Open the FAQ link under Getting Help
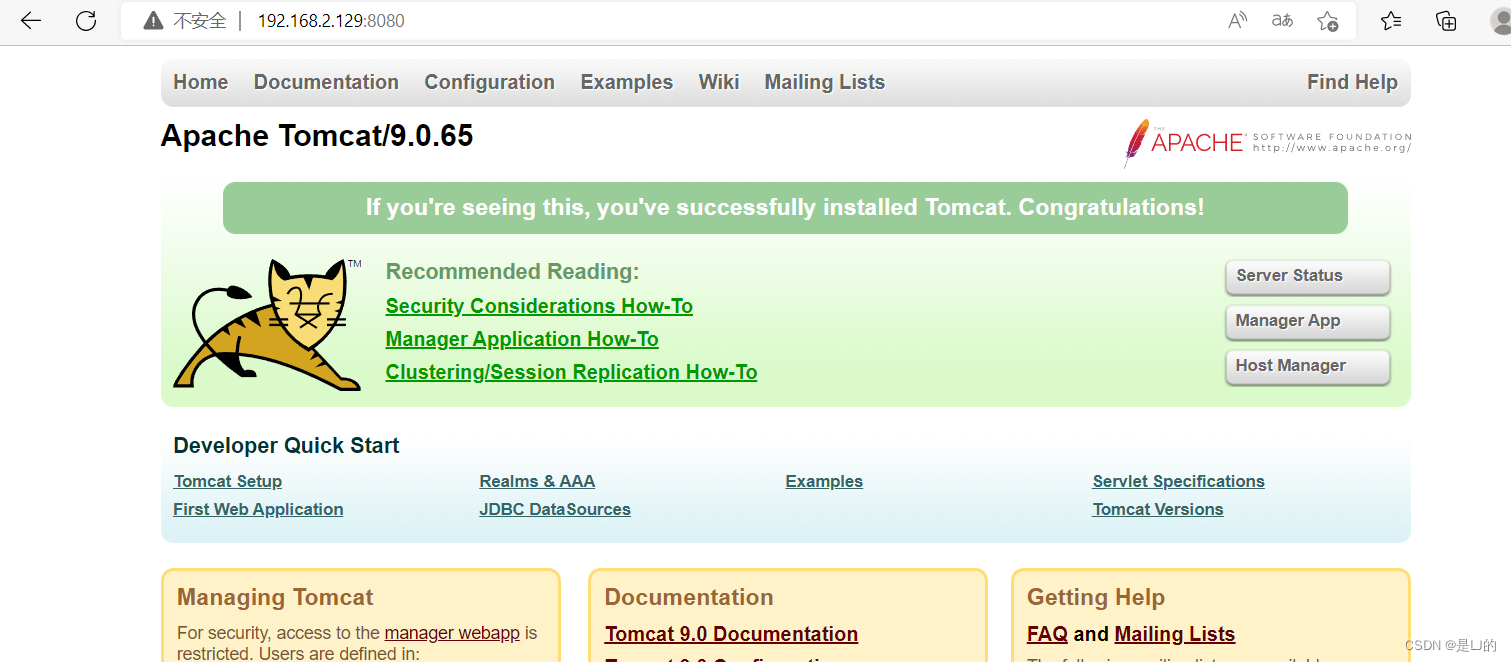The height and width of the screenshot is (662, 1511). (1047, 634)
